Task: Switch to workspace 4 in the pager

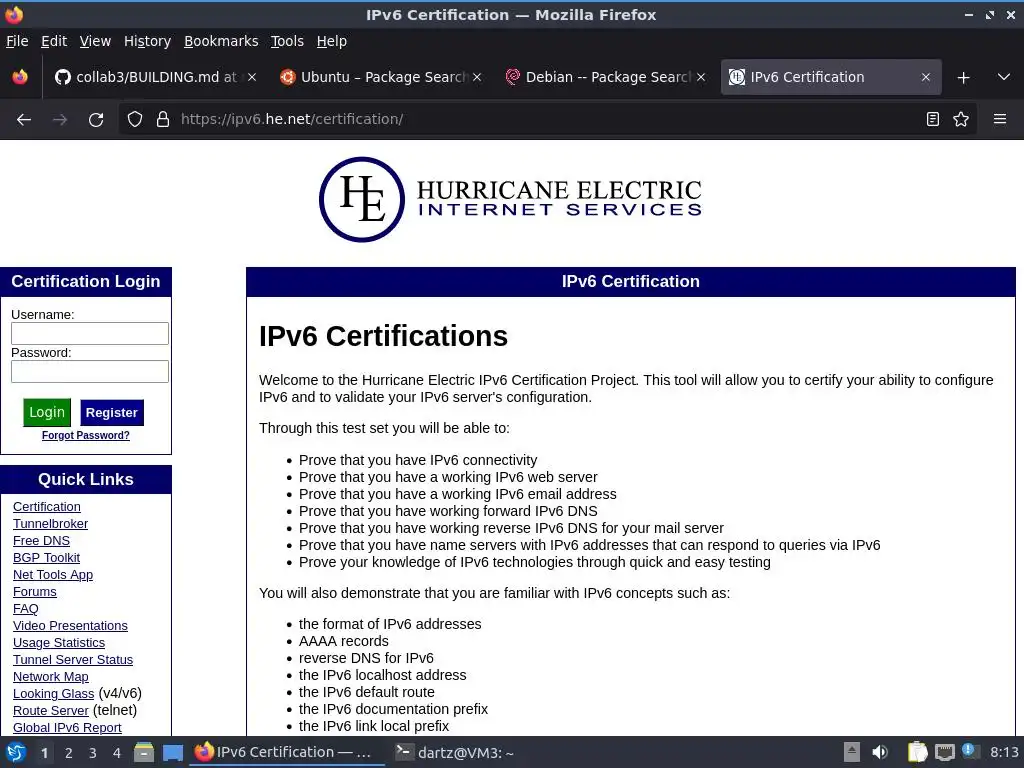Action: [117, 753]
